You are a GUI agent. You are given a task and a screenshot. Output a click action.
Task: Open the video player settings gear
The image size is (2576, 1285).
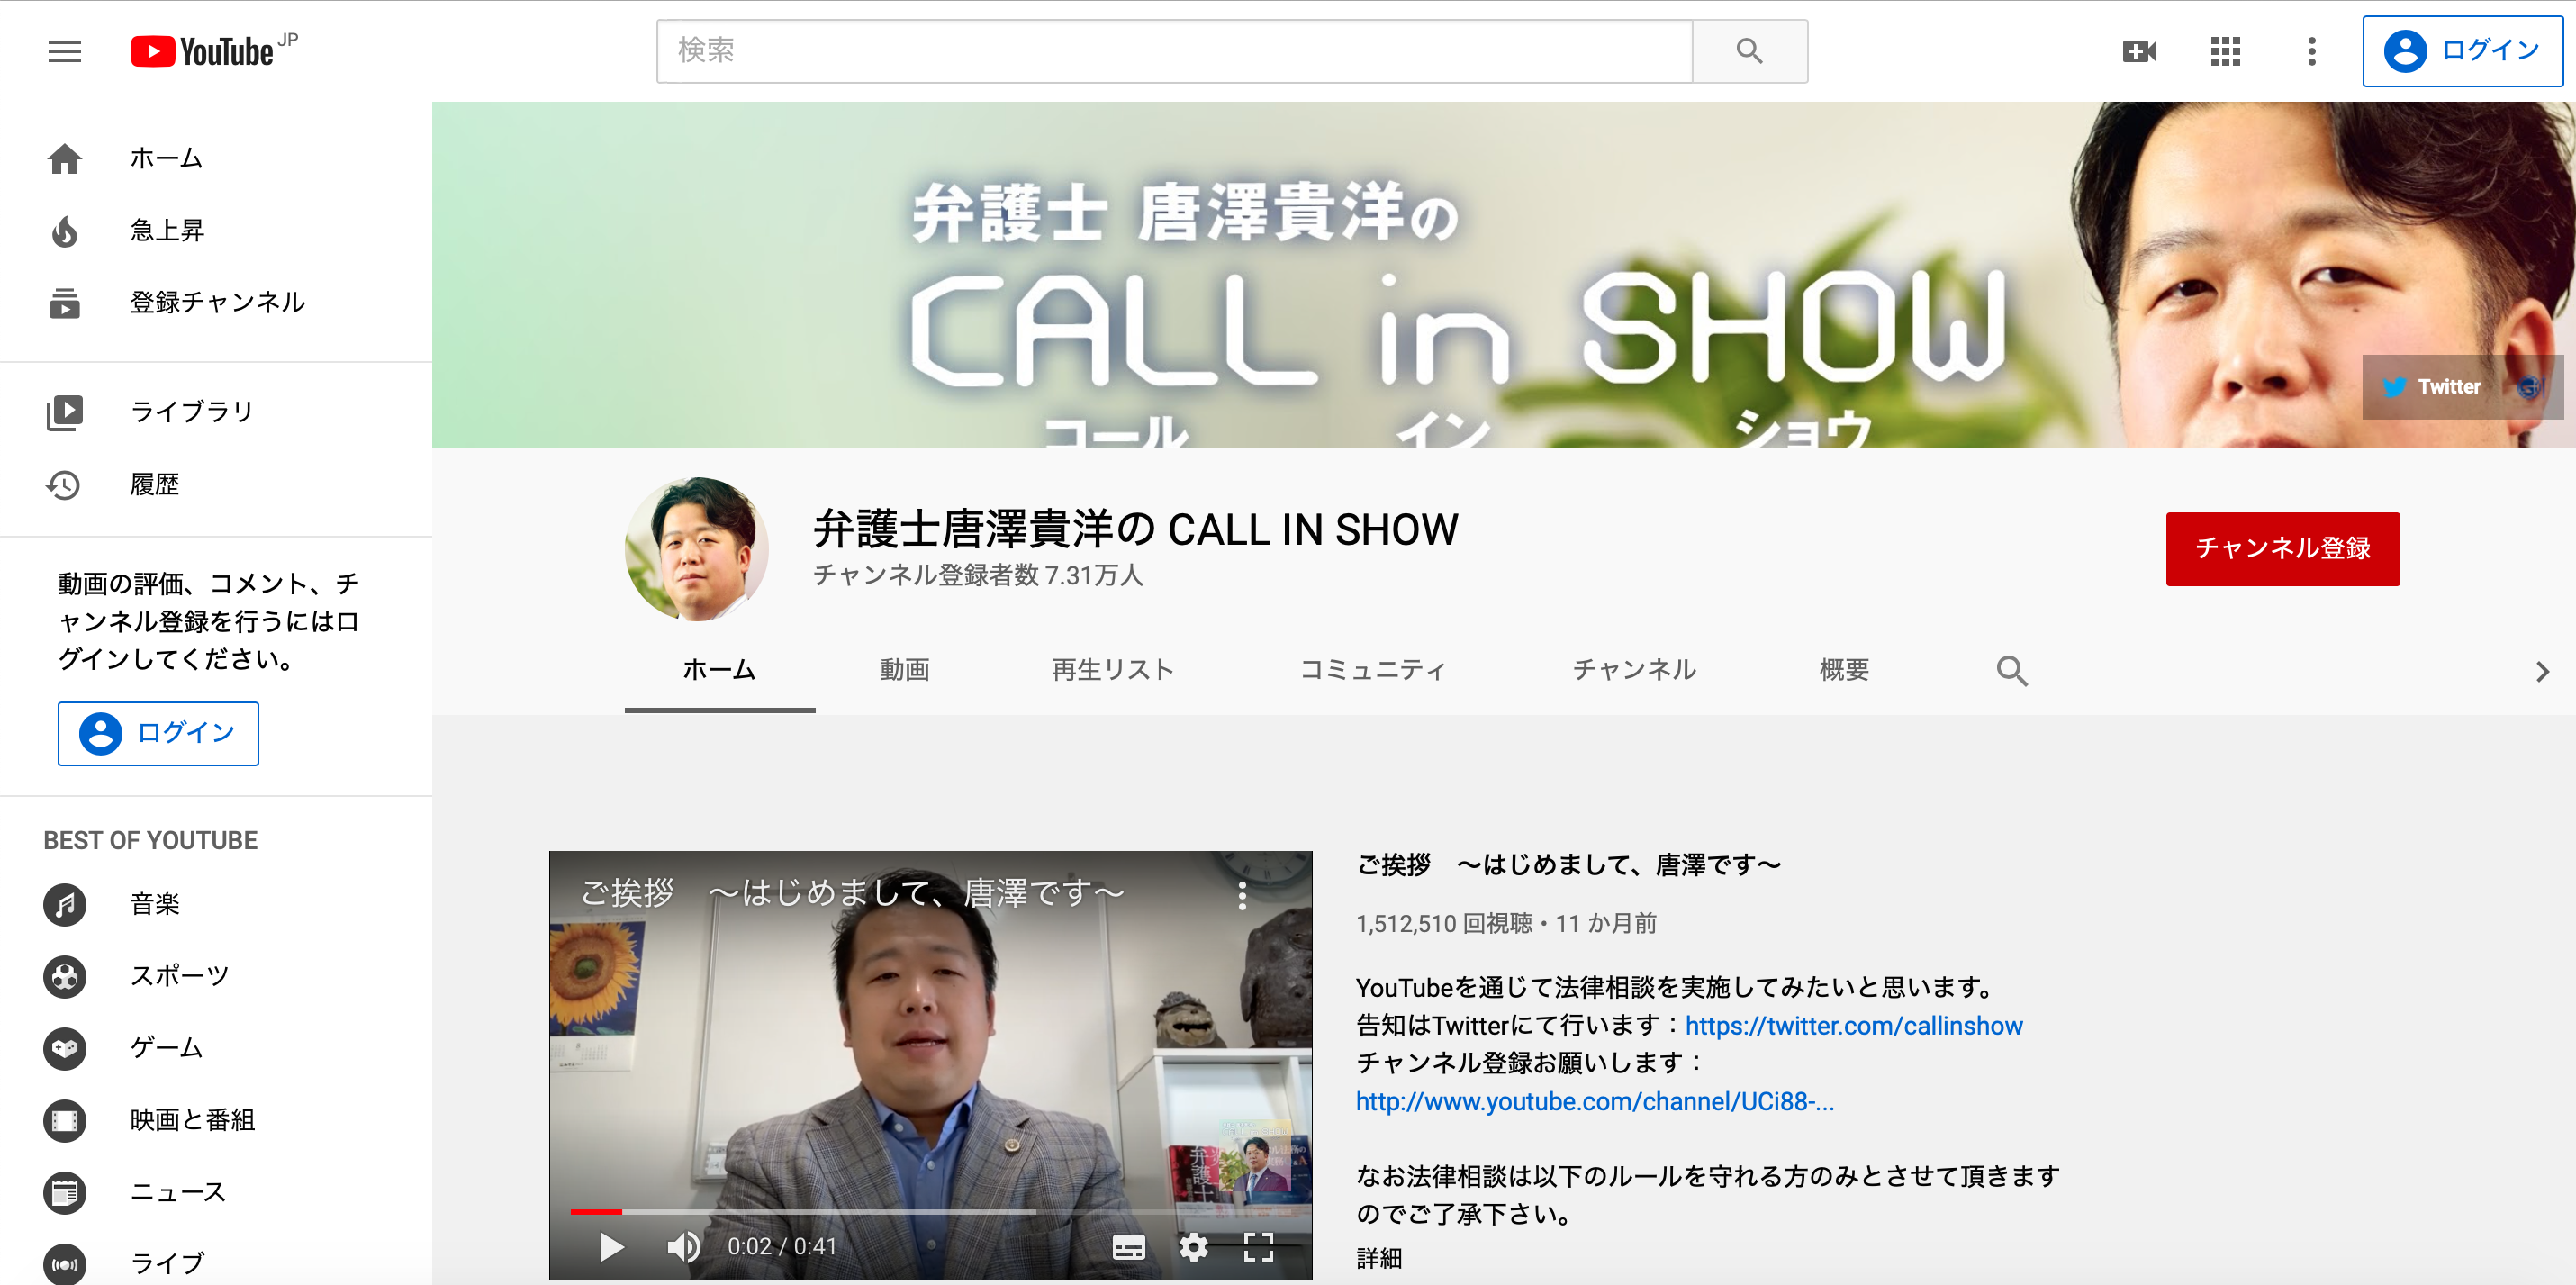pyautogui.click(x=1193, y=1247)
